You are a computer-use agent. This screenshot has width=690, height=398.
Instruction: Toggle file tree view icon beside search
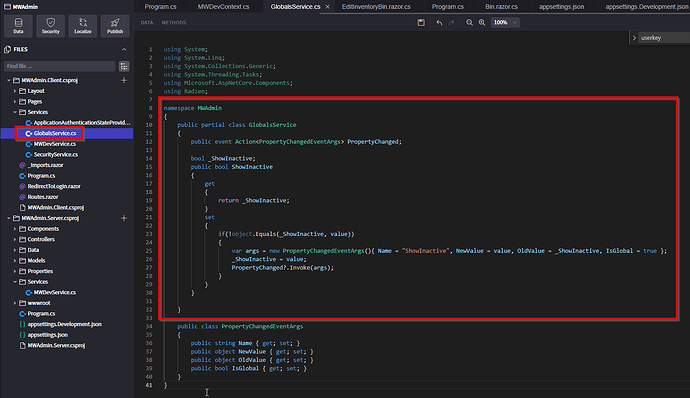click(x=124, y=66)
